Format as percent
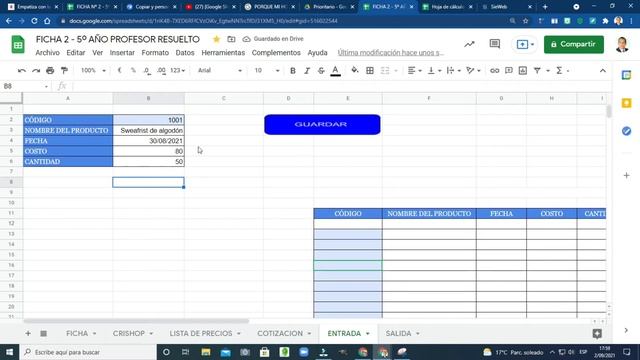 (x=133, y=71)
